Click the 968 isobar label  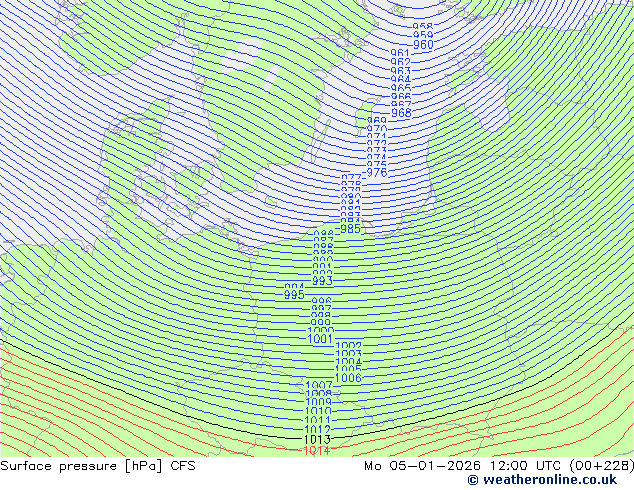[x=401, y=113]
